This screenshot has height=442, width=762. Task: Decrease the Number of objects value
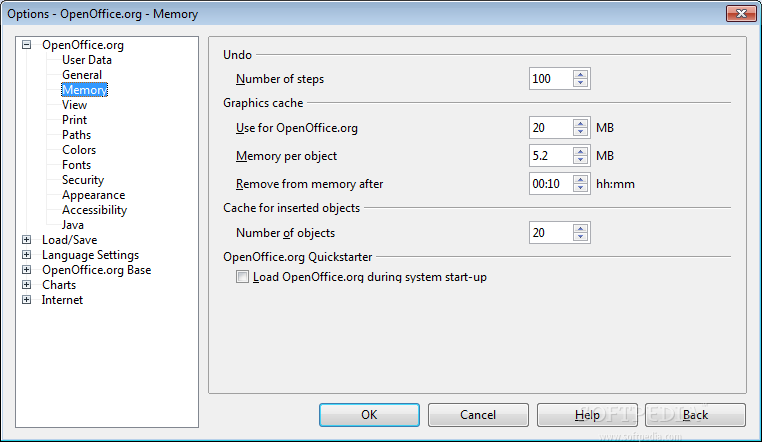pos(580,237)
